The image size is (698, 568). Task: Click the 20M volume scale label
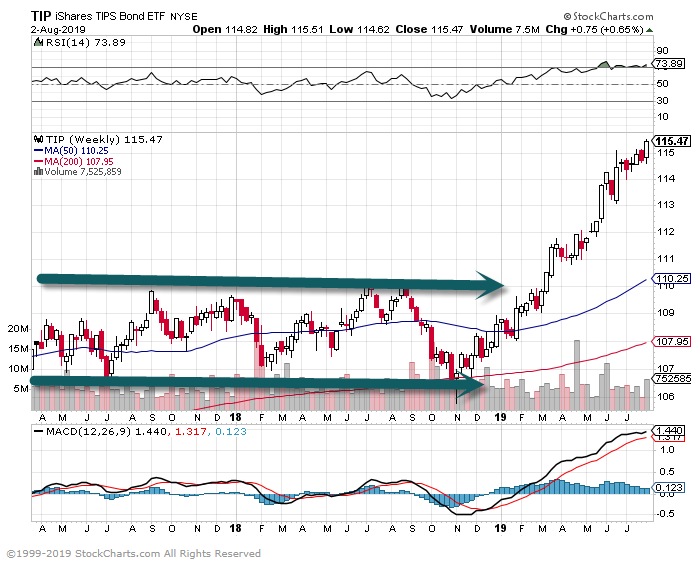point(18,329)
